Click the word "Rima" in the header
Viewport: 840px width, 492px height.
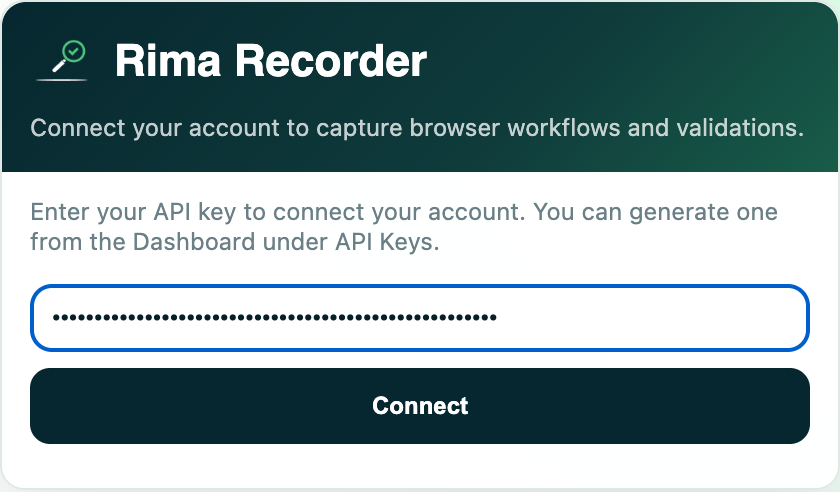(x=168, y=61)
